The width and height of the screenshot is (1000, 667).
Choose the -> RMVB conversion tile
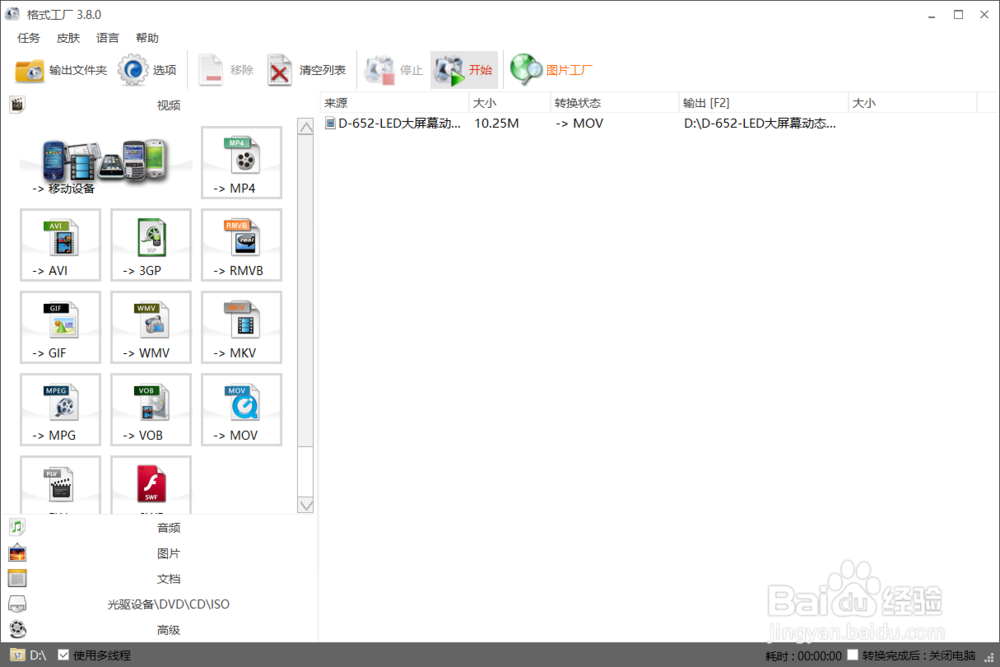click(x=241, y=245)
